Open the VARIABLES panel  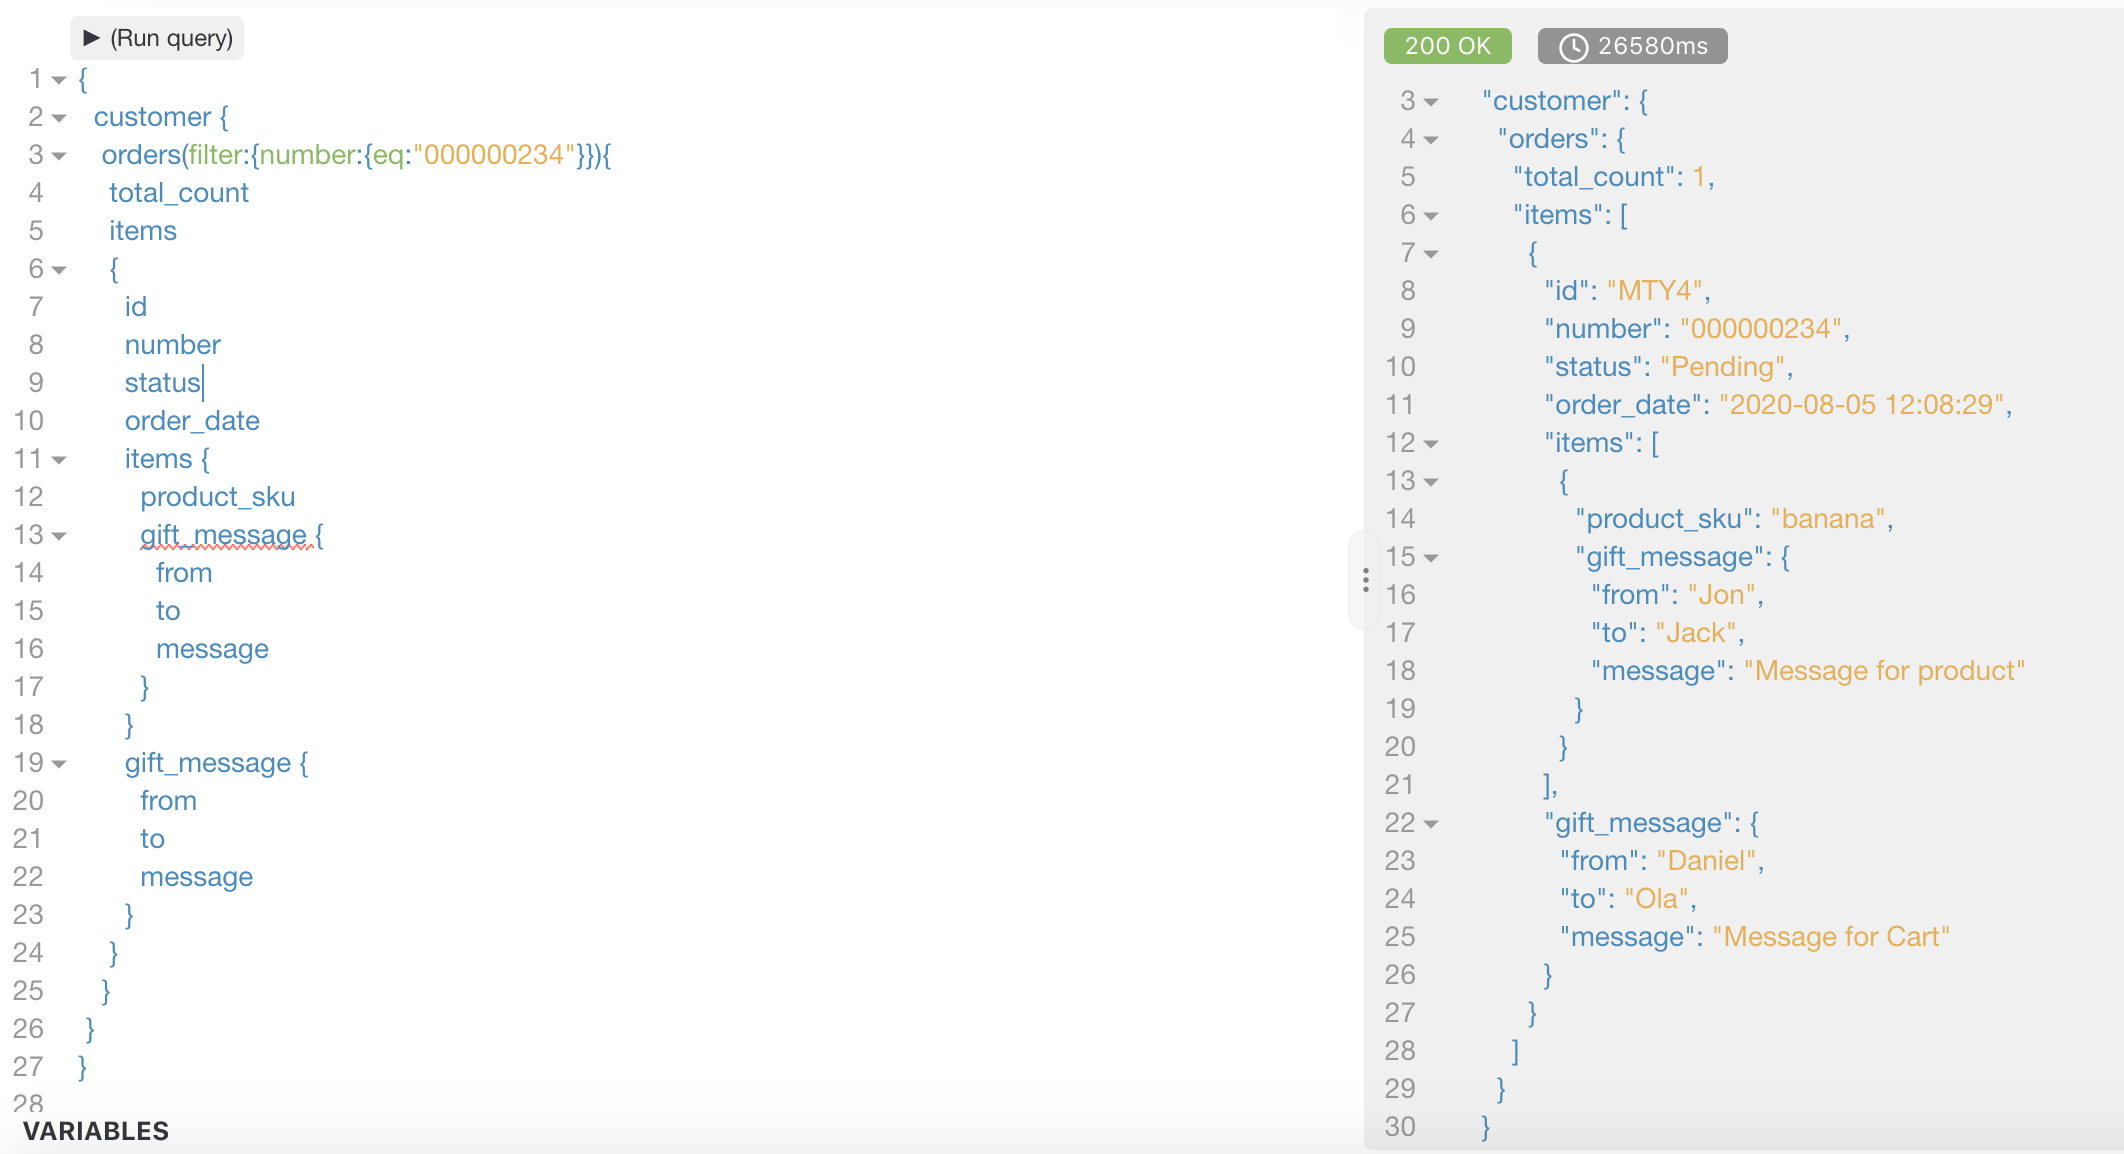(x=96, y=1131)
